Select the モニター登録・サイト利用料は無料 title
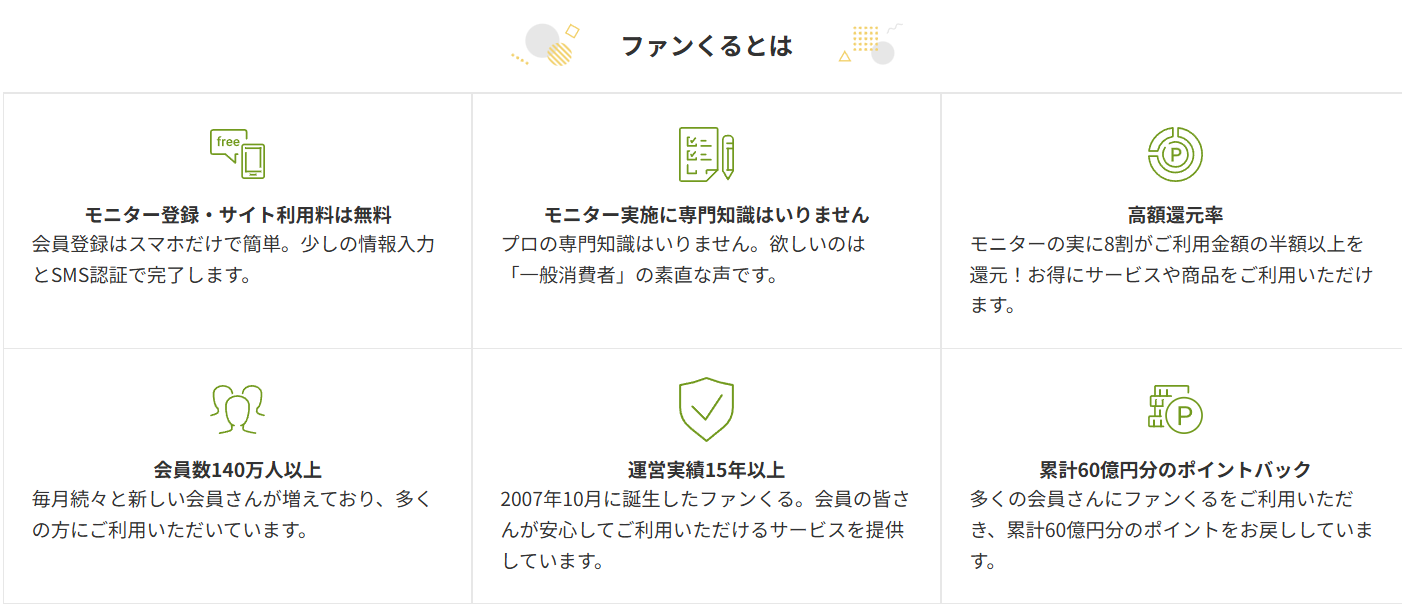Viewport: 1402px width, 608px height. (x=238, y=215)
